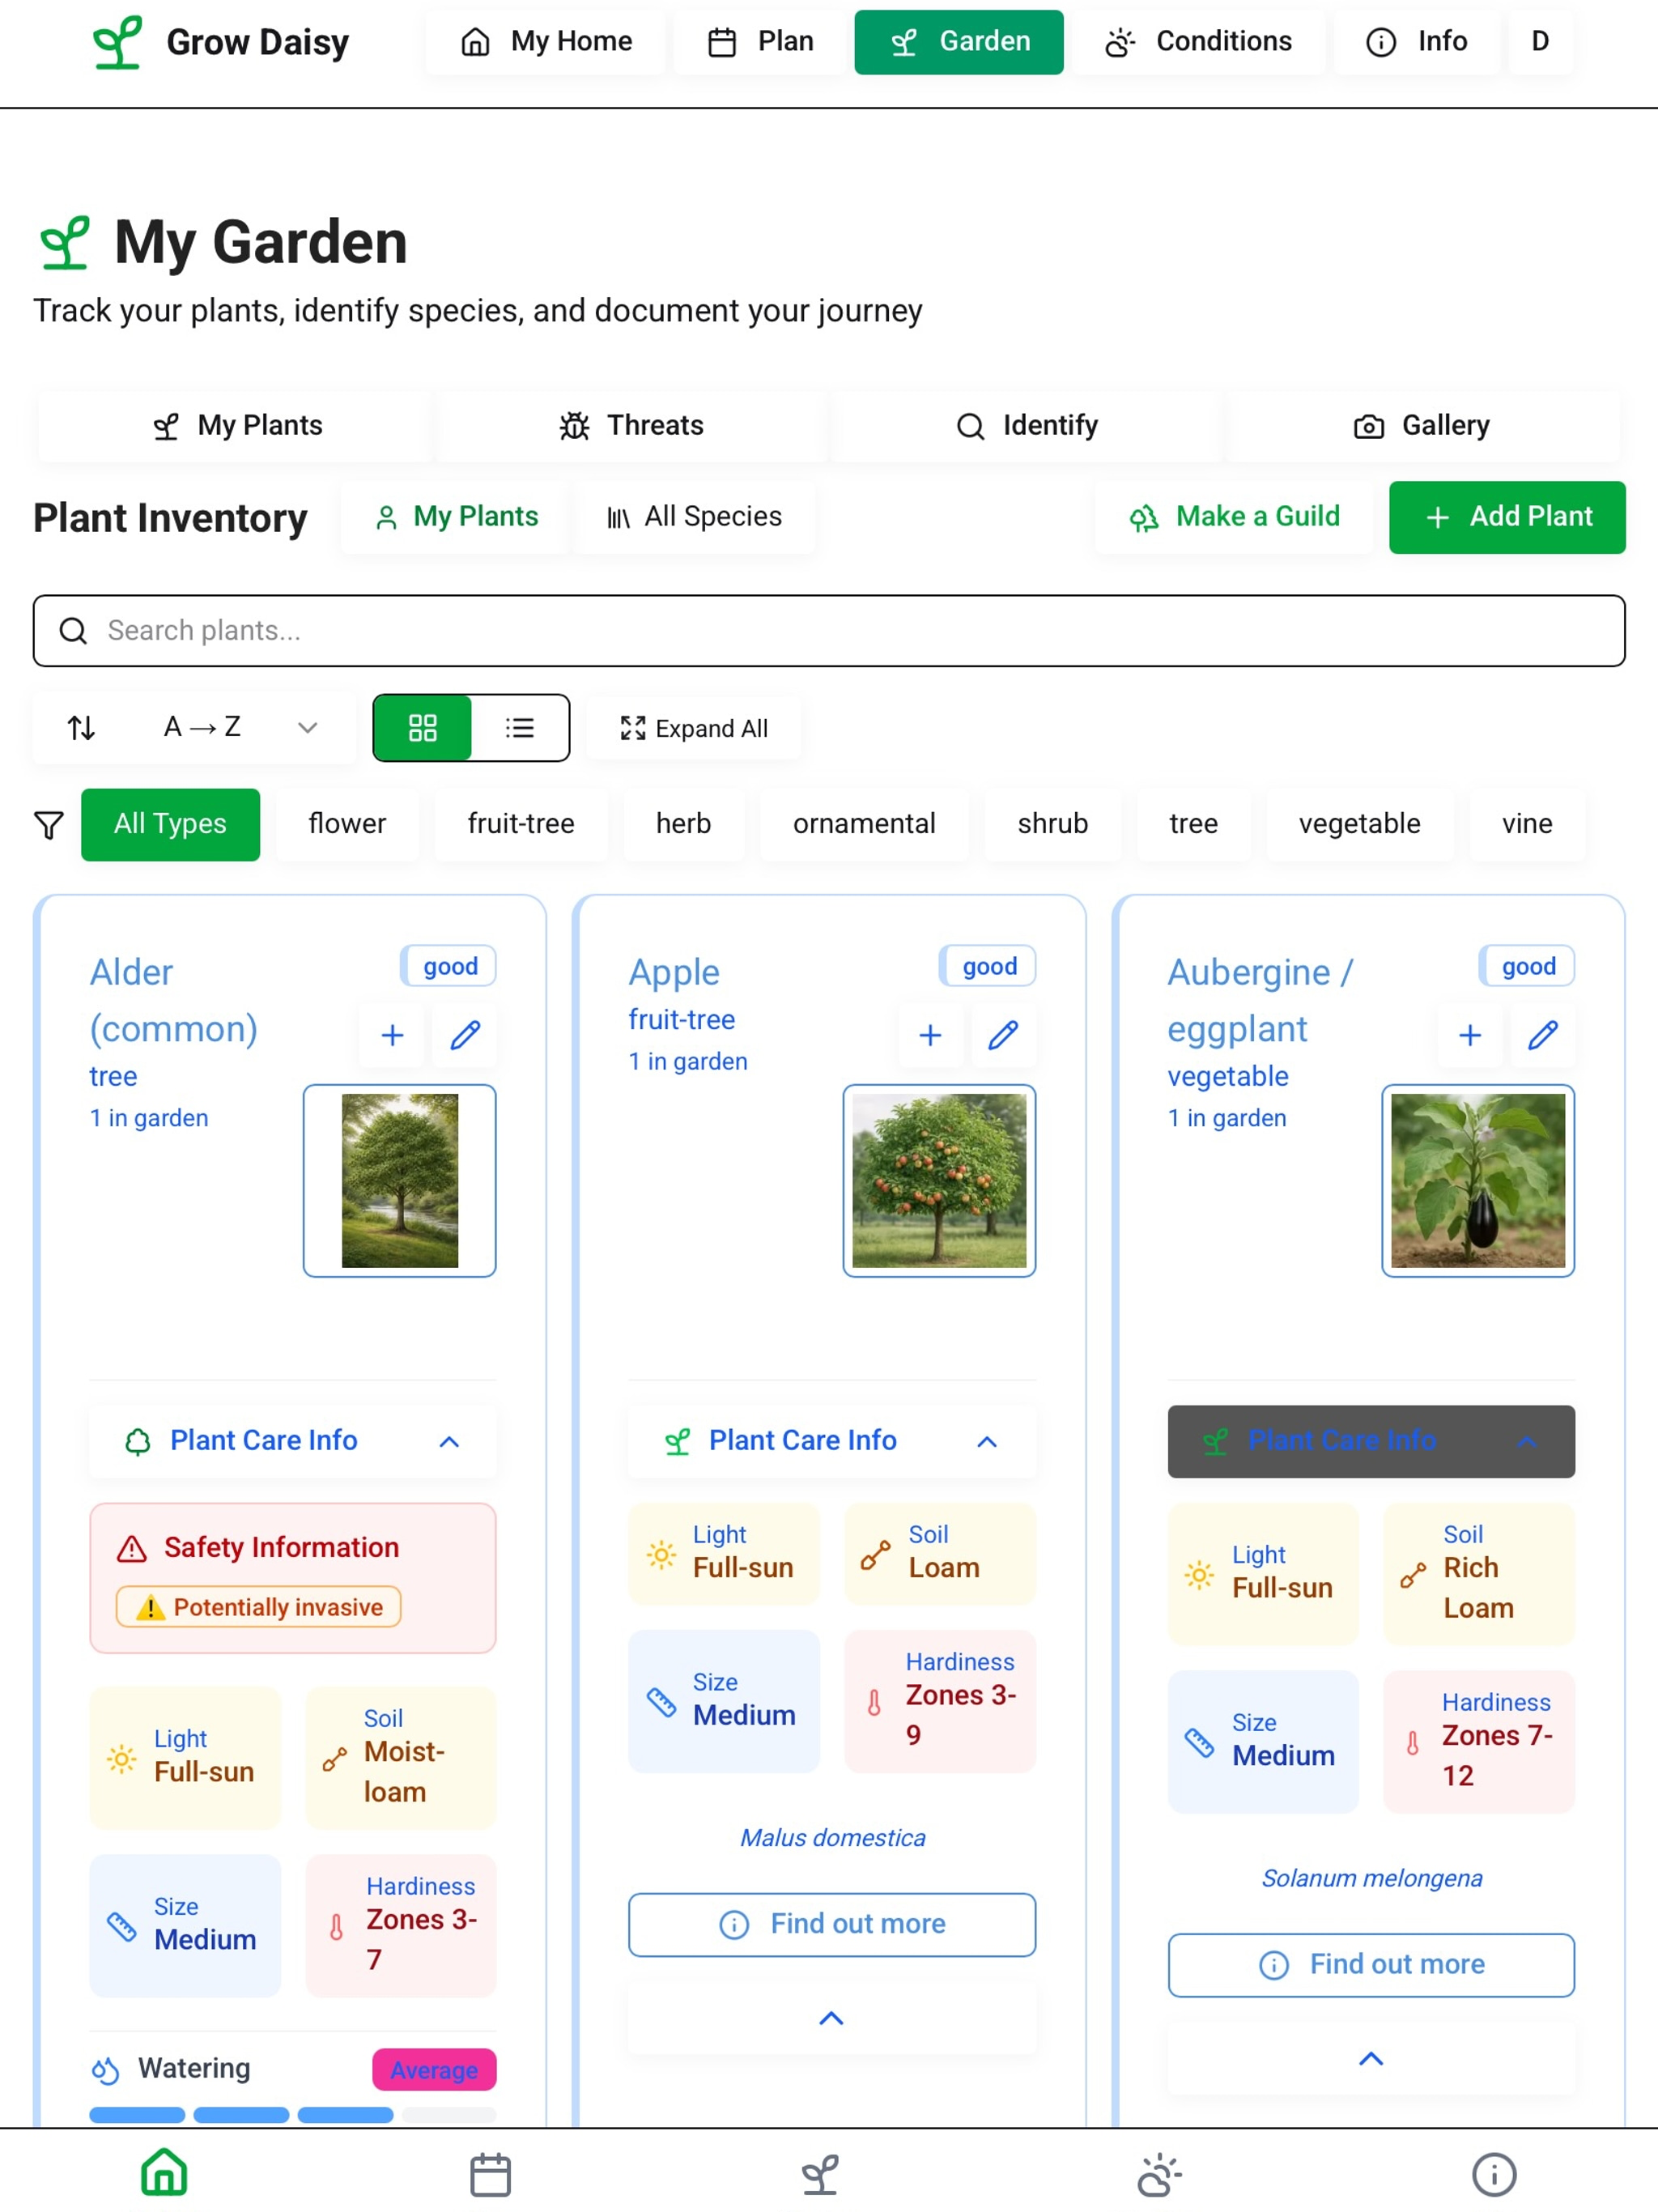1658x2212 pixels.
Task: Tap the home icon in bottom bar
Action: click(x=164, y=2172)
